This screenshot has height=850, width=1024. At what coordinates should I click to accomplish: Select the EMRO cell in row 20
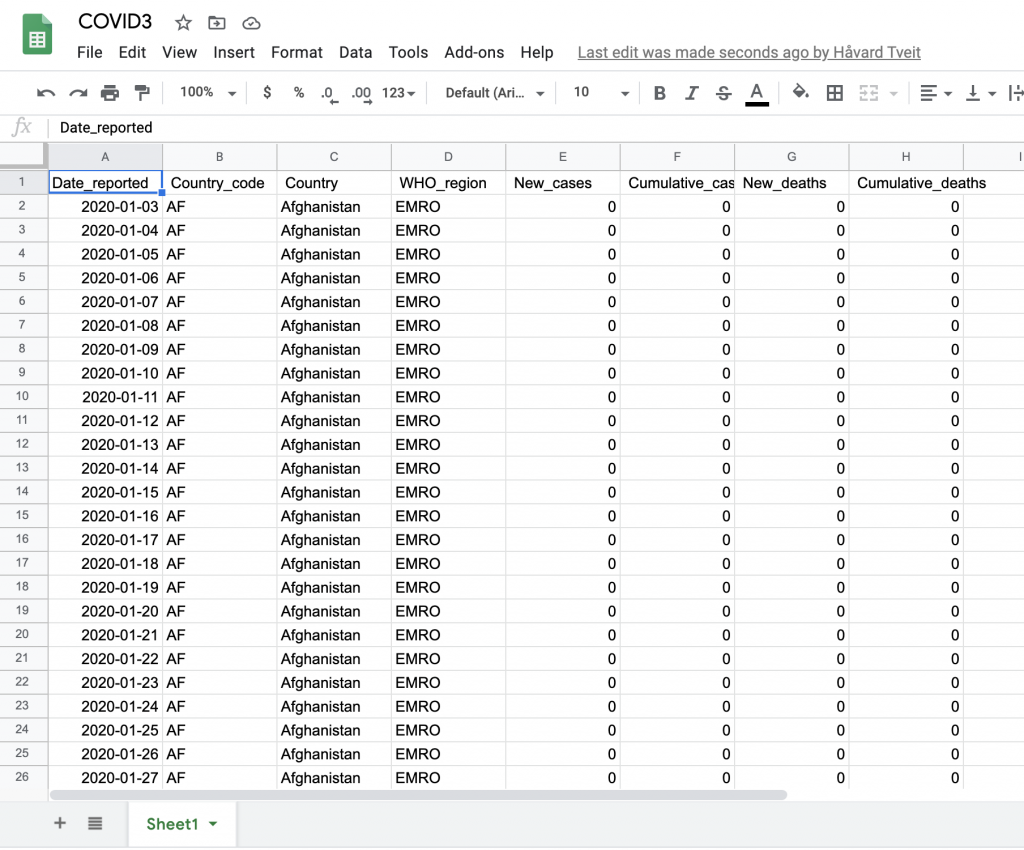tap(448, 635)
